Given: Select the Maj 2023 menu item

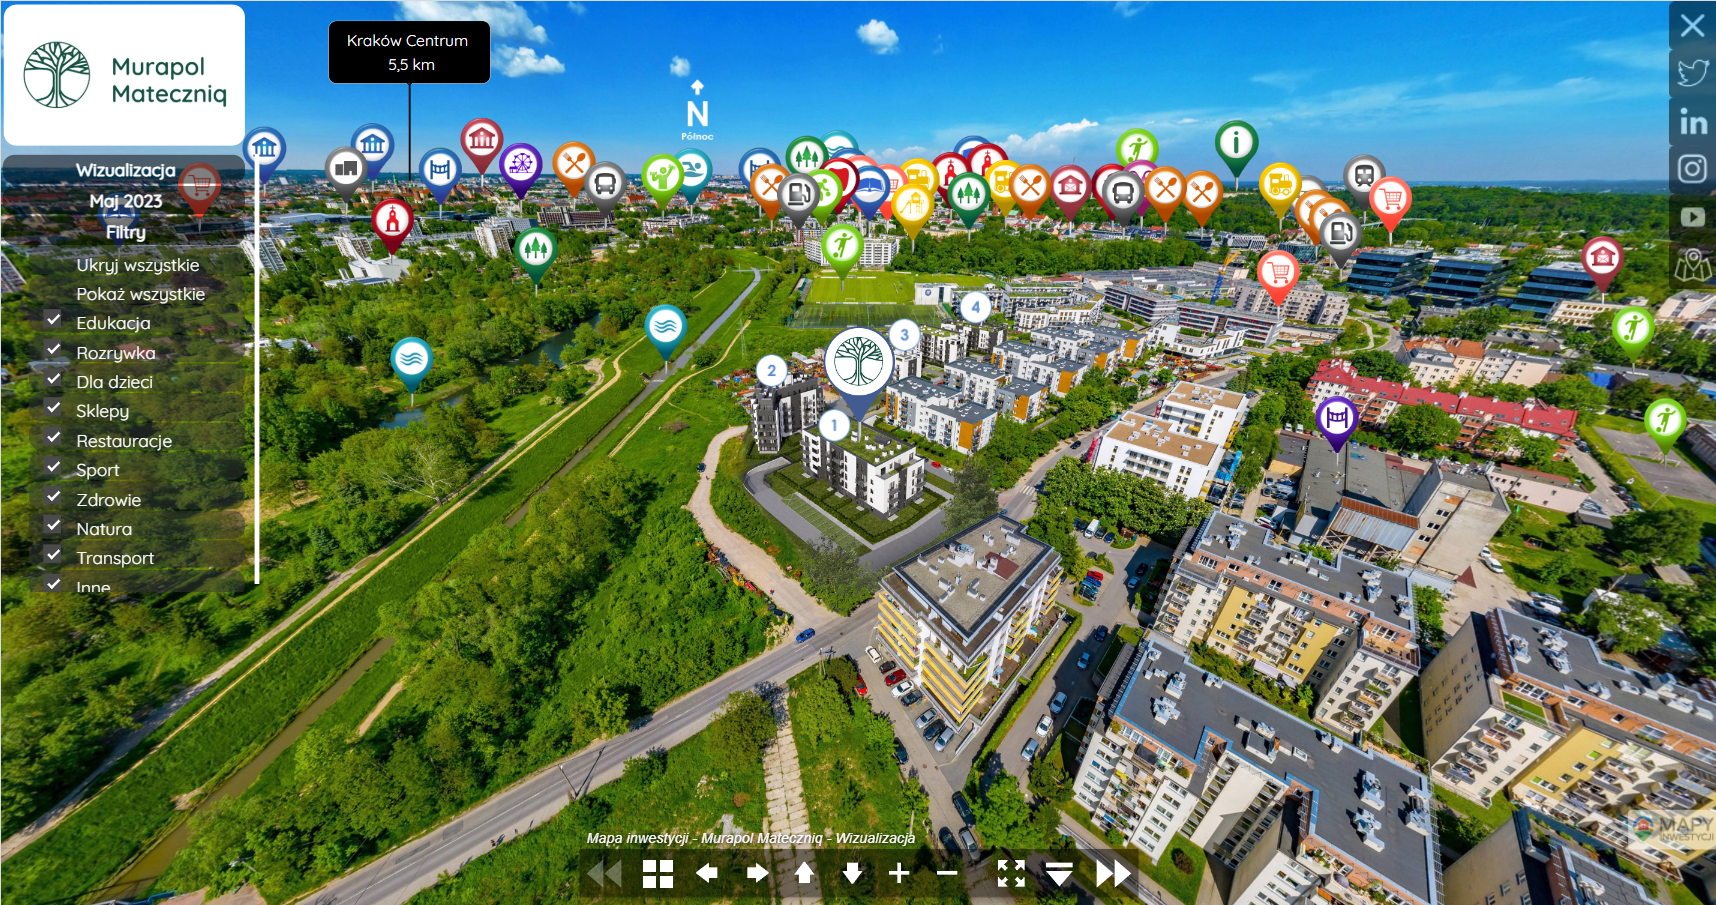Looking at the screenshot, I should coord(126,201).
